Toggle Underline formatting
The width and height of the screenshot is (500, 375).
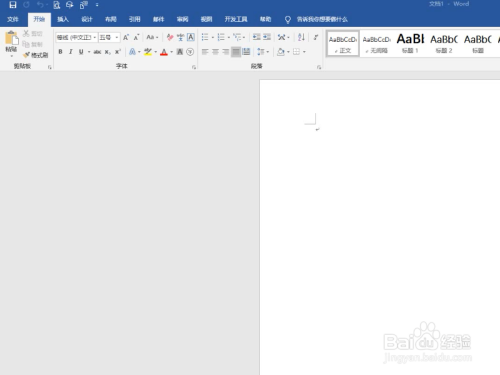[x=81, y=52]
